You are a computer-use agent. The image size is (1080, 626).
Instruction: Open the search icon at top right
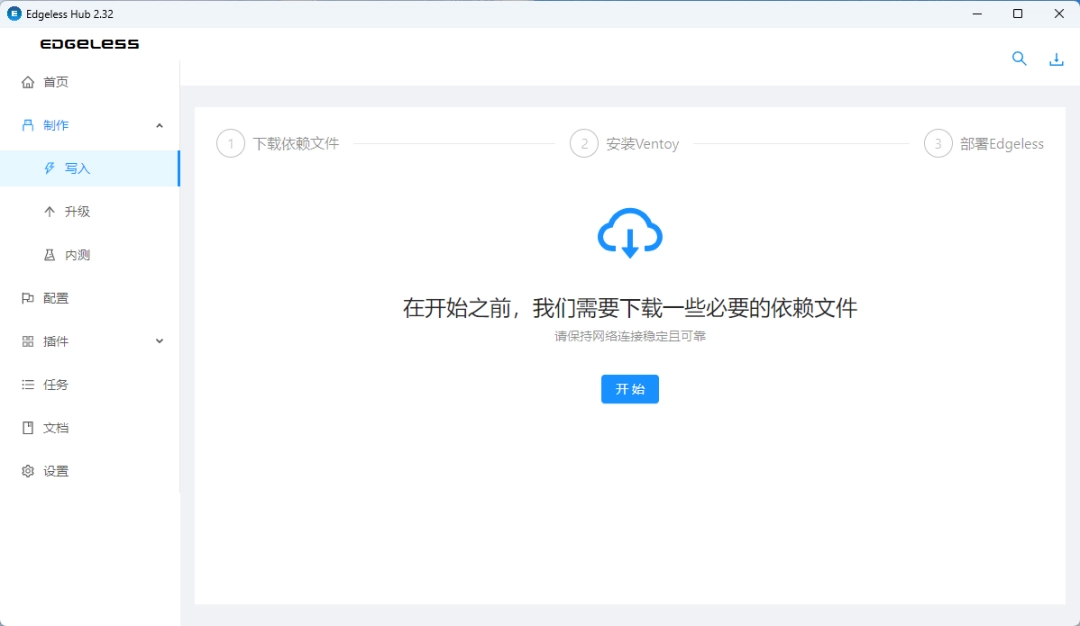point(1019,59)
